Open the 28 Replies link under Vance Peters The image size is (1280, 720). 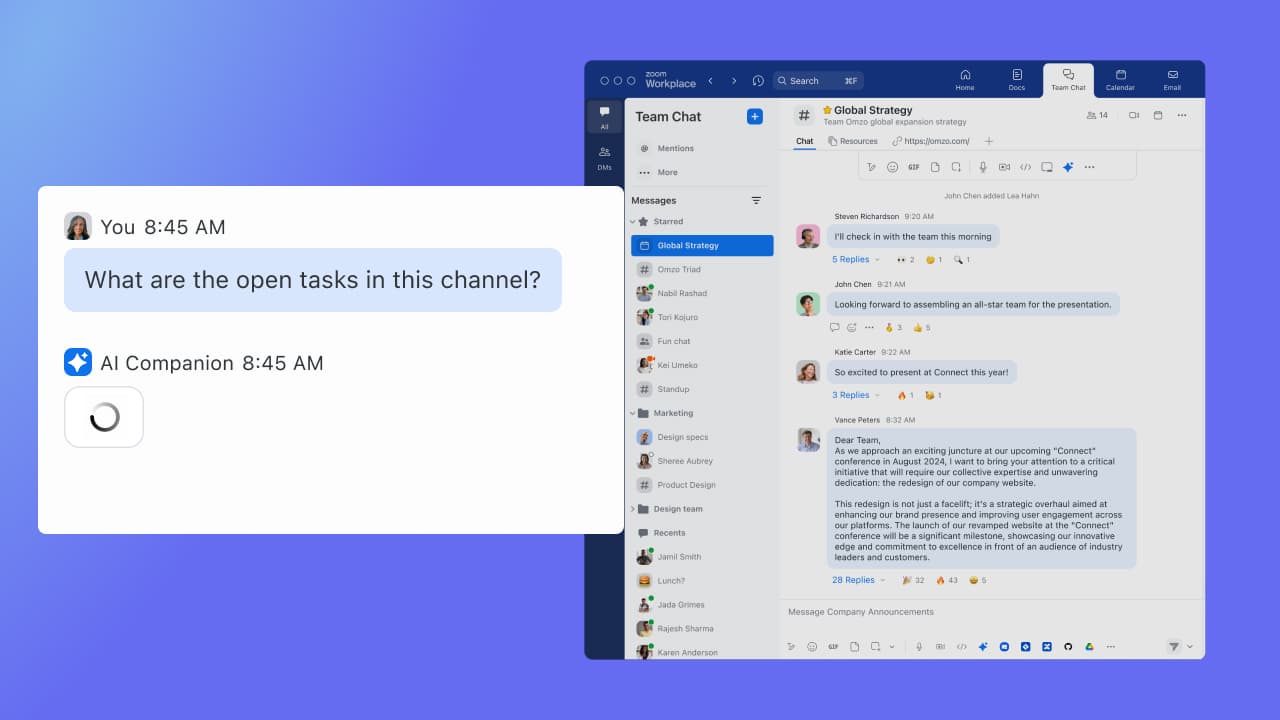click(855, 580)
